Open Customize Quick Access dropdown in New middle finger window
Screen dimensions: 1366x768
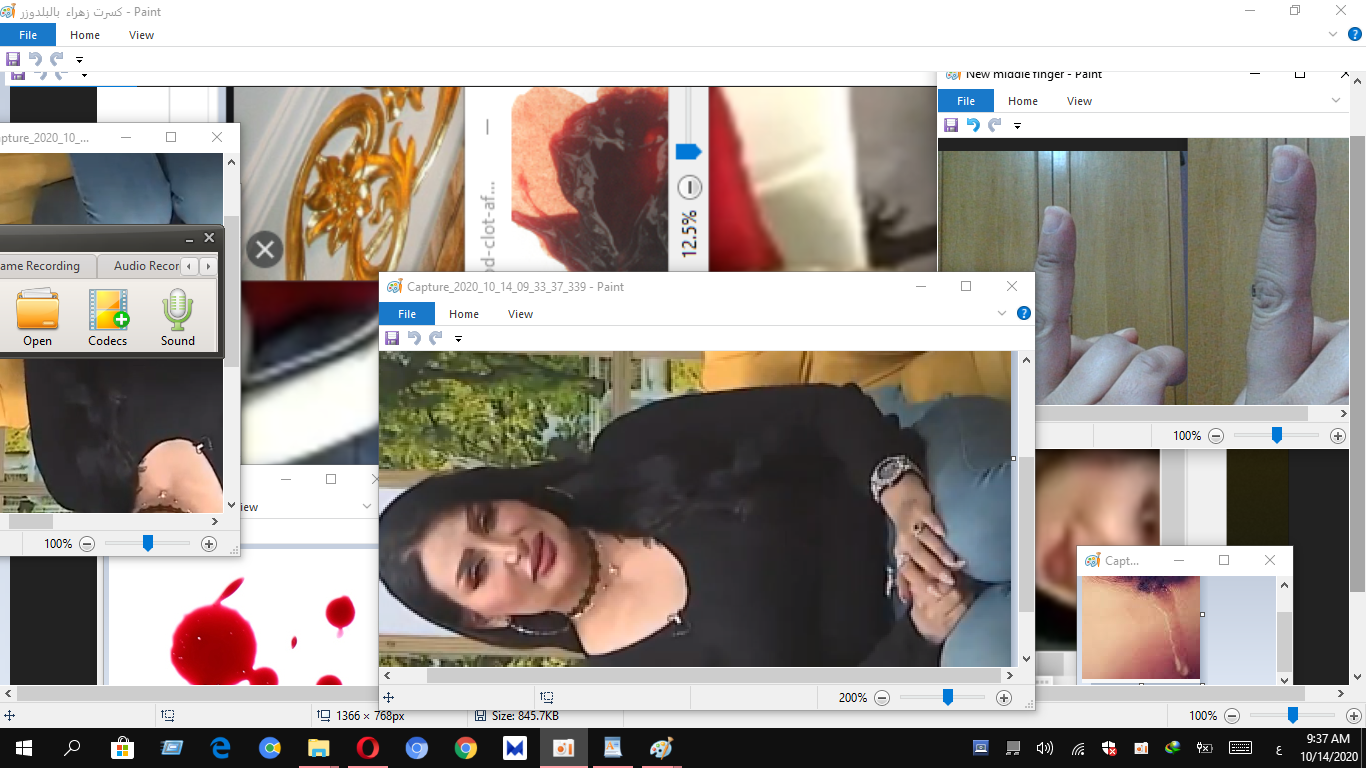click(x=1017, y=126)
